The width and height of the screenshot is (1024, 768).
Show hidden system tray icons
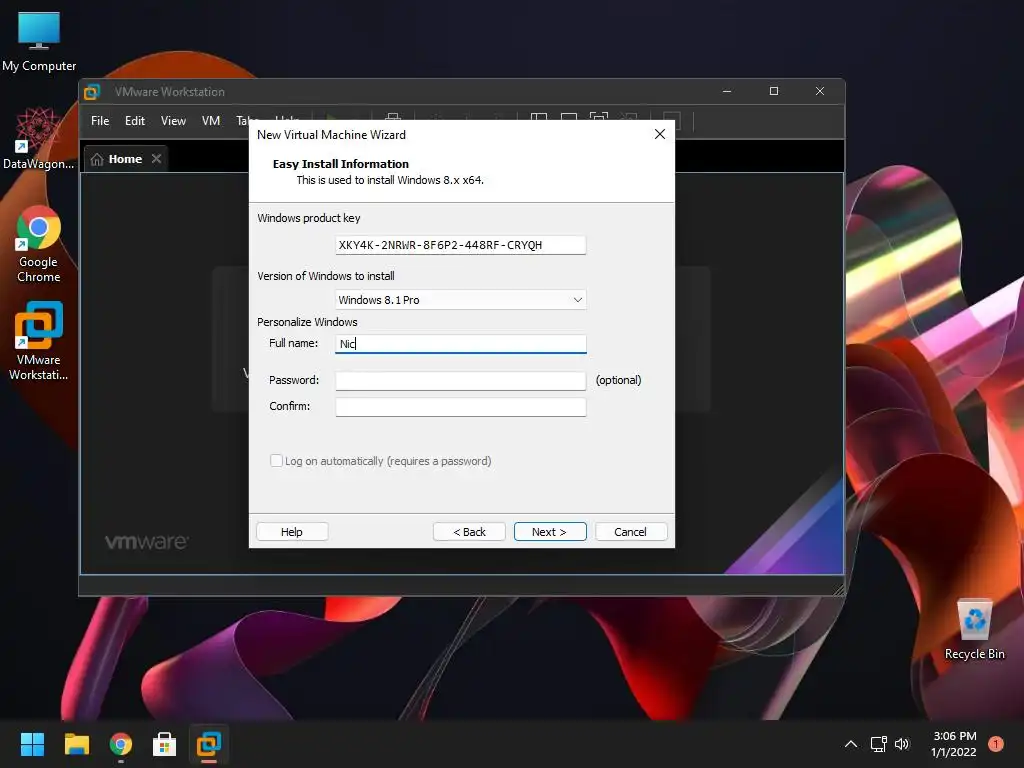coord(851,744)
